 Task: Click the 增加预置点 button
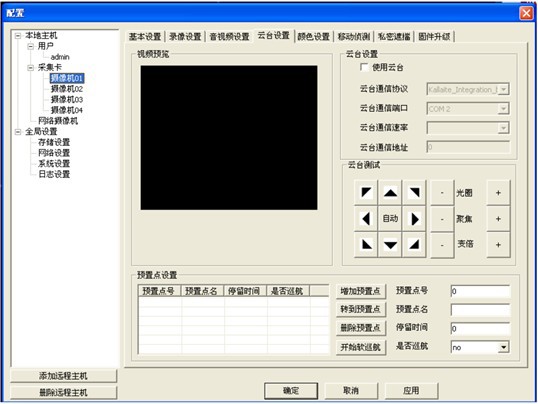tap(361, 291)
